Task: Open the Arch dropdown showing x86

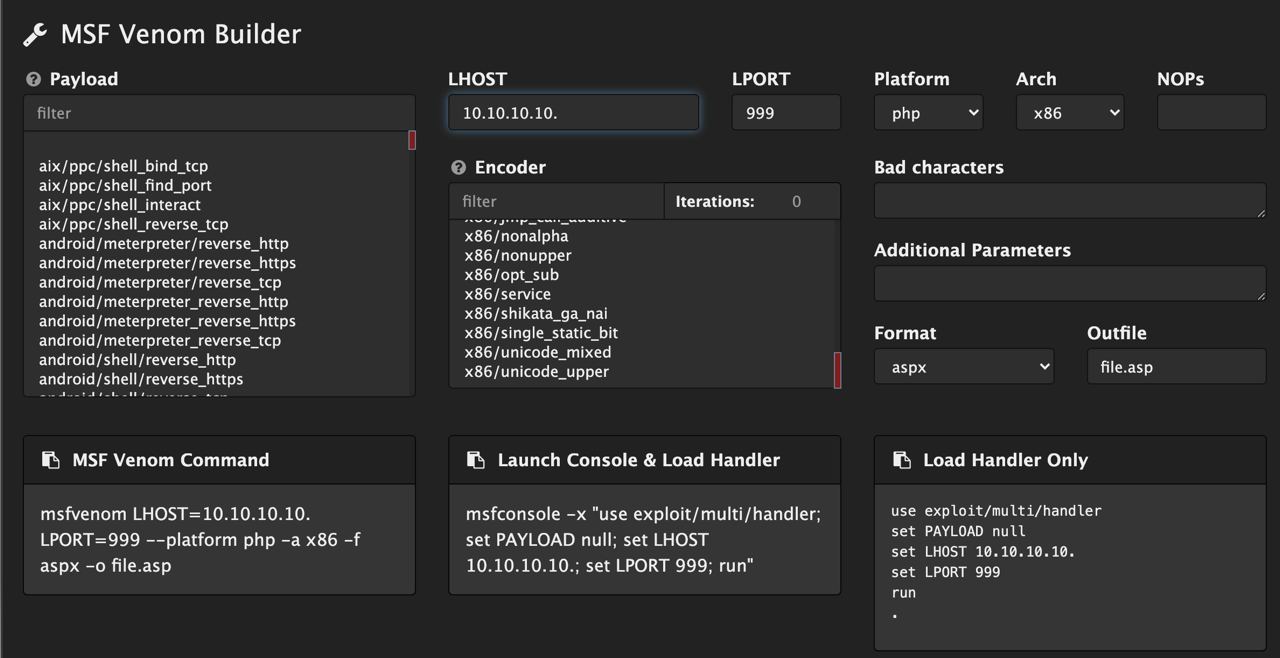Action: tap(1070, 113)
